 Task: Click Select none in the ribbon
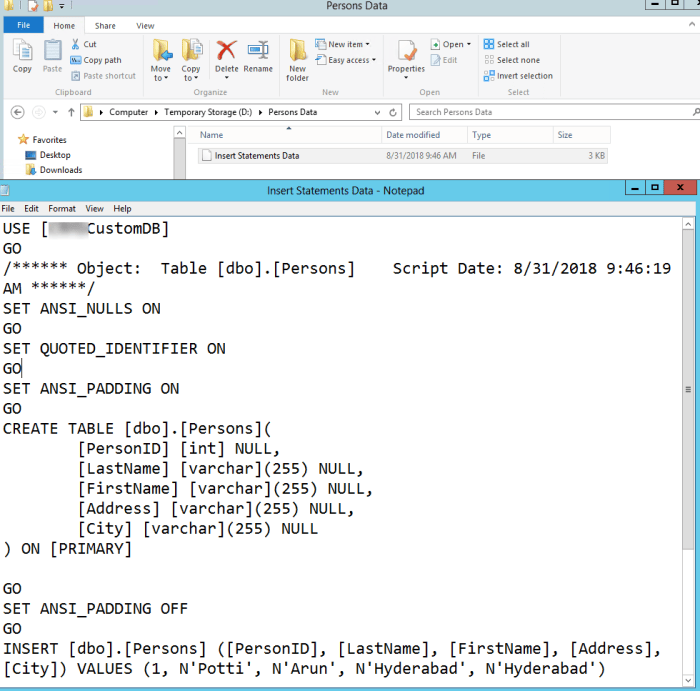(x=512, y=60)
